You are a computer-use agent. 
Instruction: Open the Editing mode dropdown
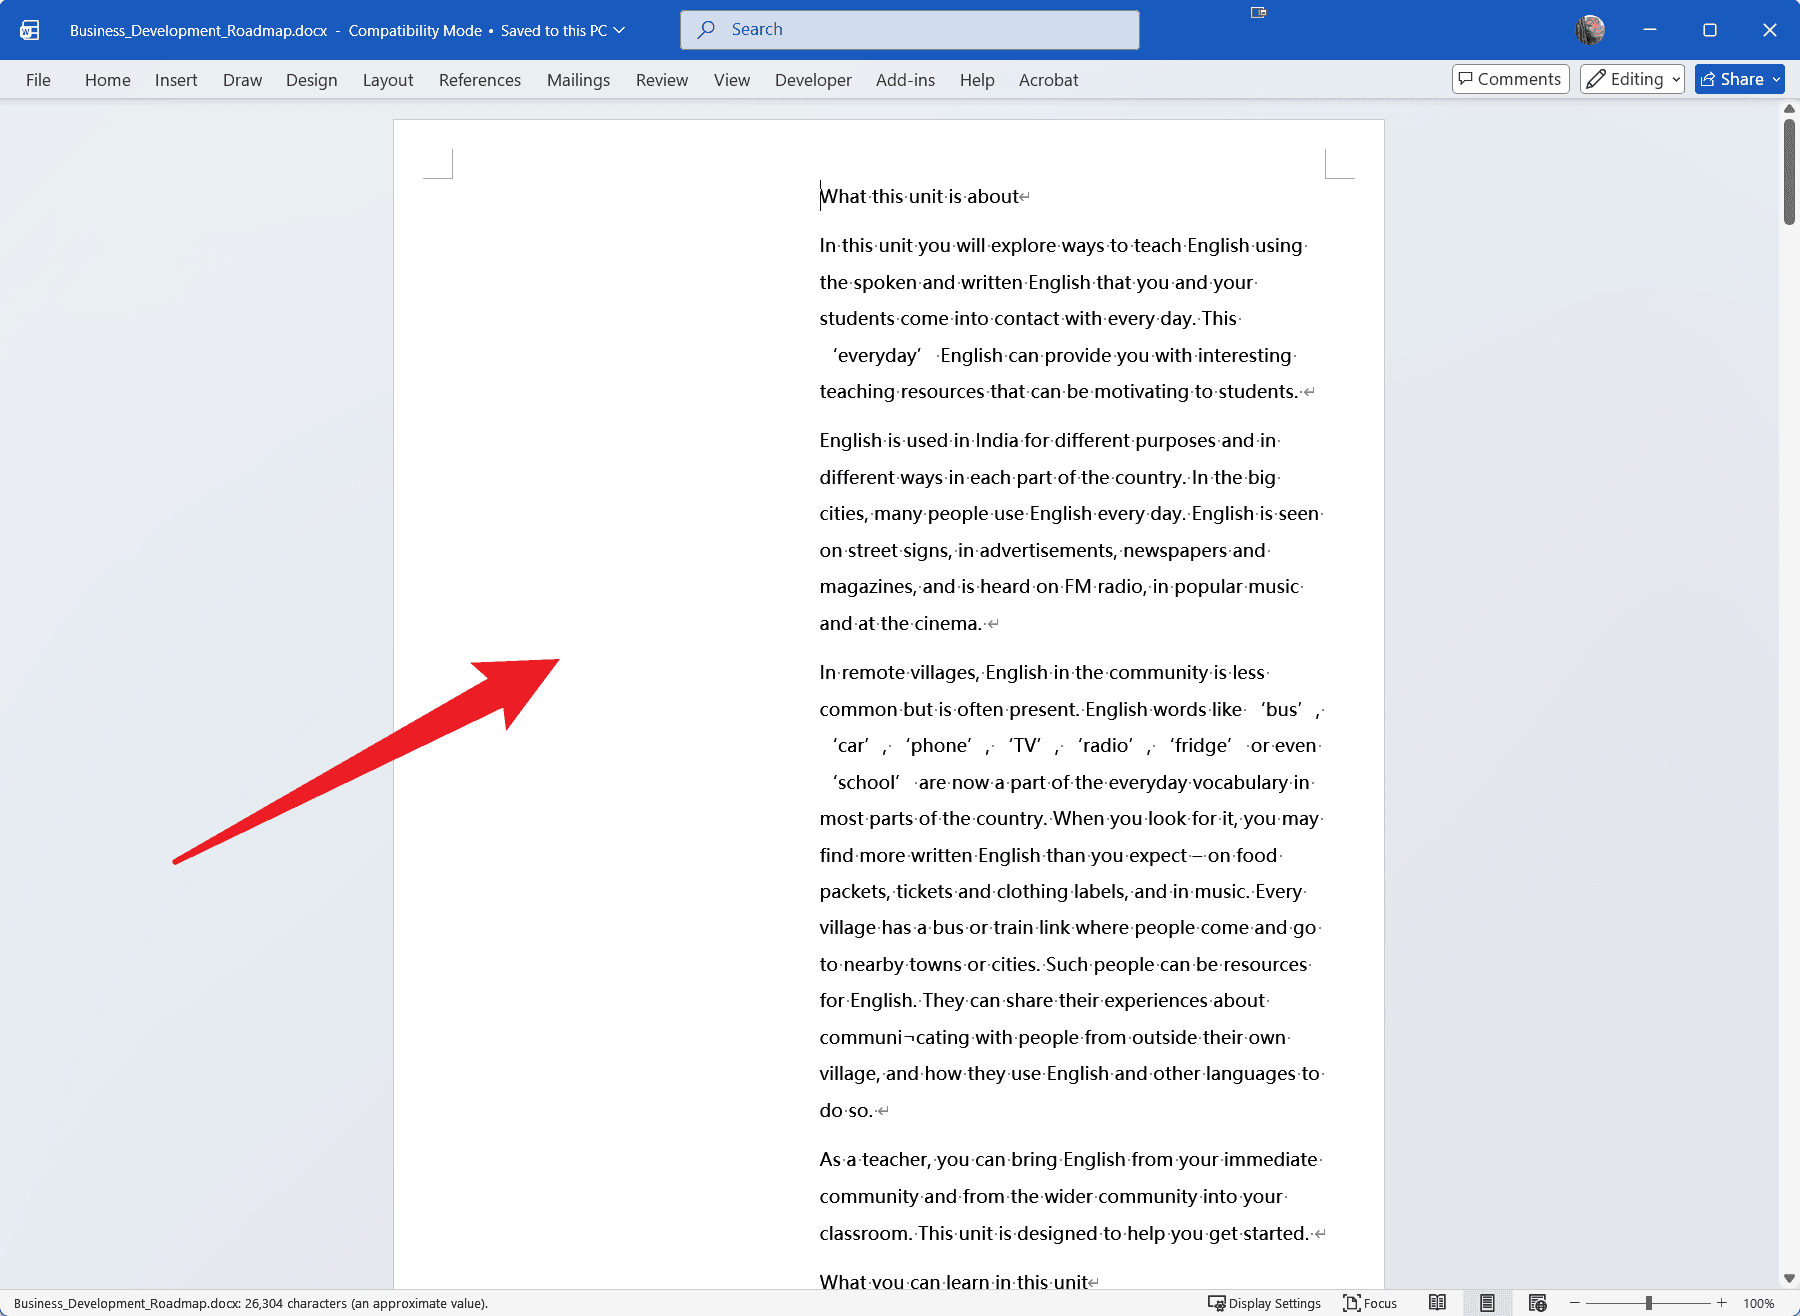(1632, 79)
